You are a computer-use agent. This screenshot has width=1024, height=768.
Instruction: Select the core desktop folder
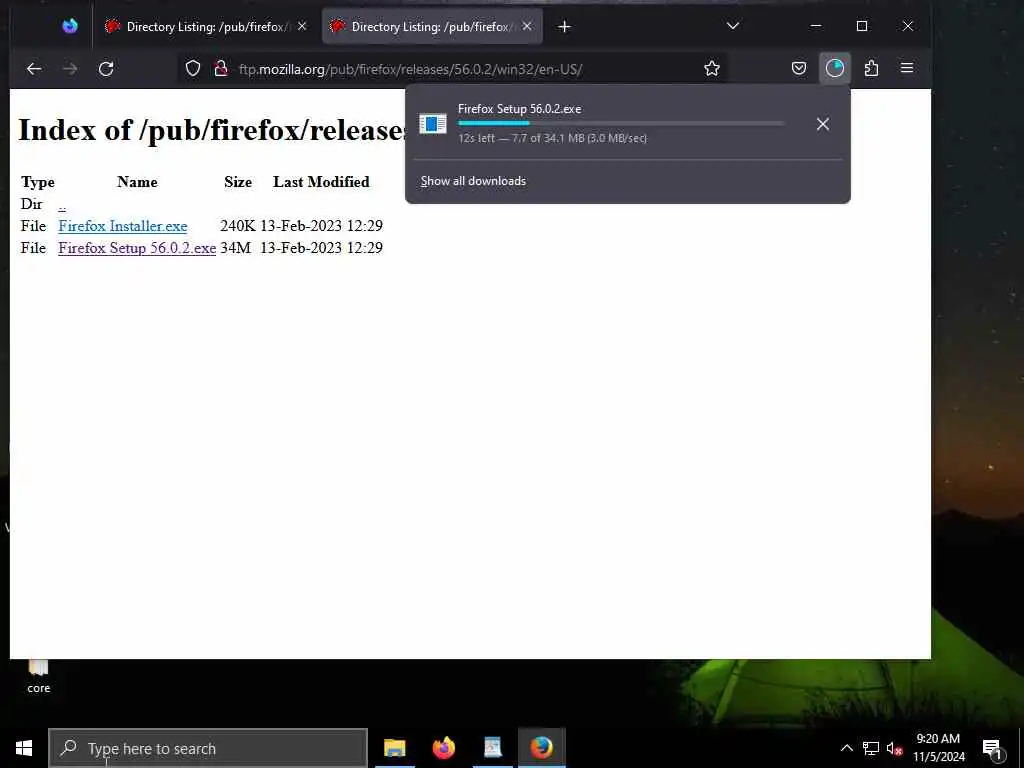(x=39, y=676)
